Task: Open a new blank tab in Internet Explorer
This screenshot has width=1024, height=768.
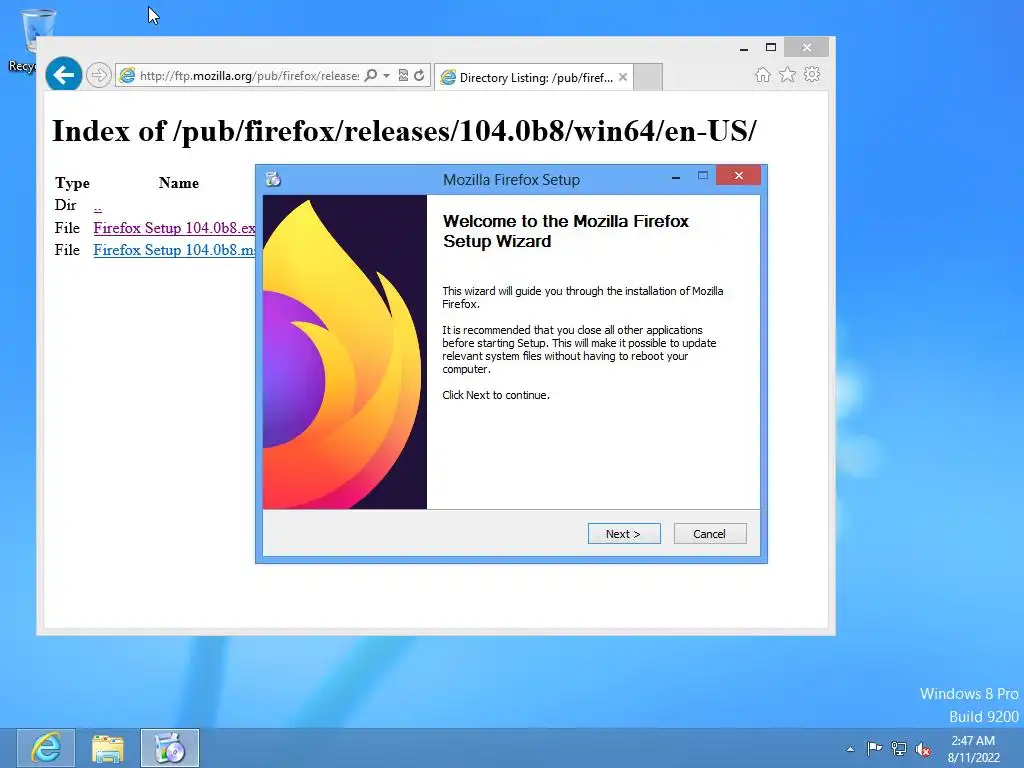Action: coord(648,77)
